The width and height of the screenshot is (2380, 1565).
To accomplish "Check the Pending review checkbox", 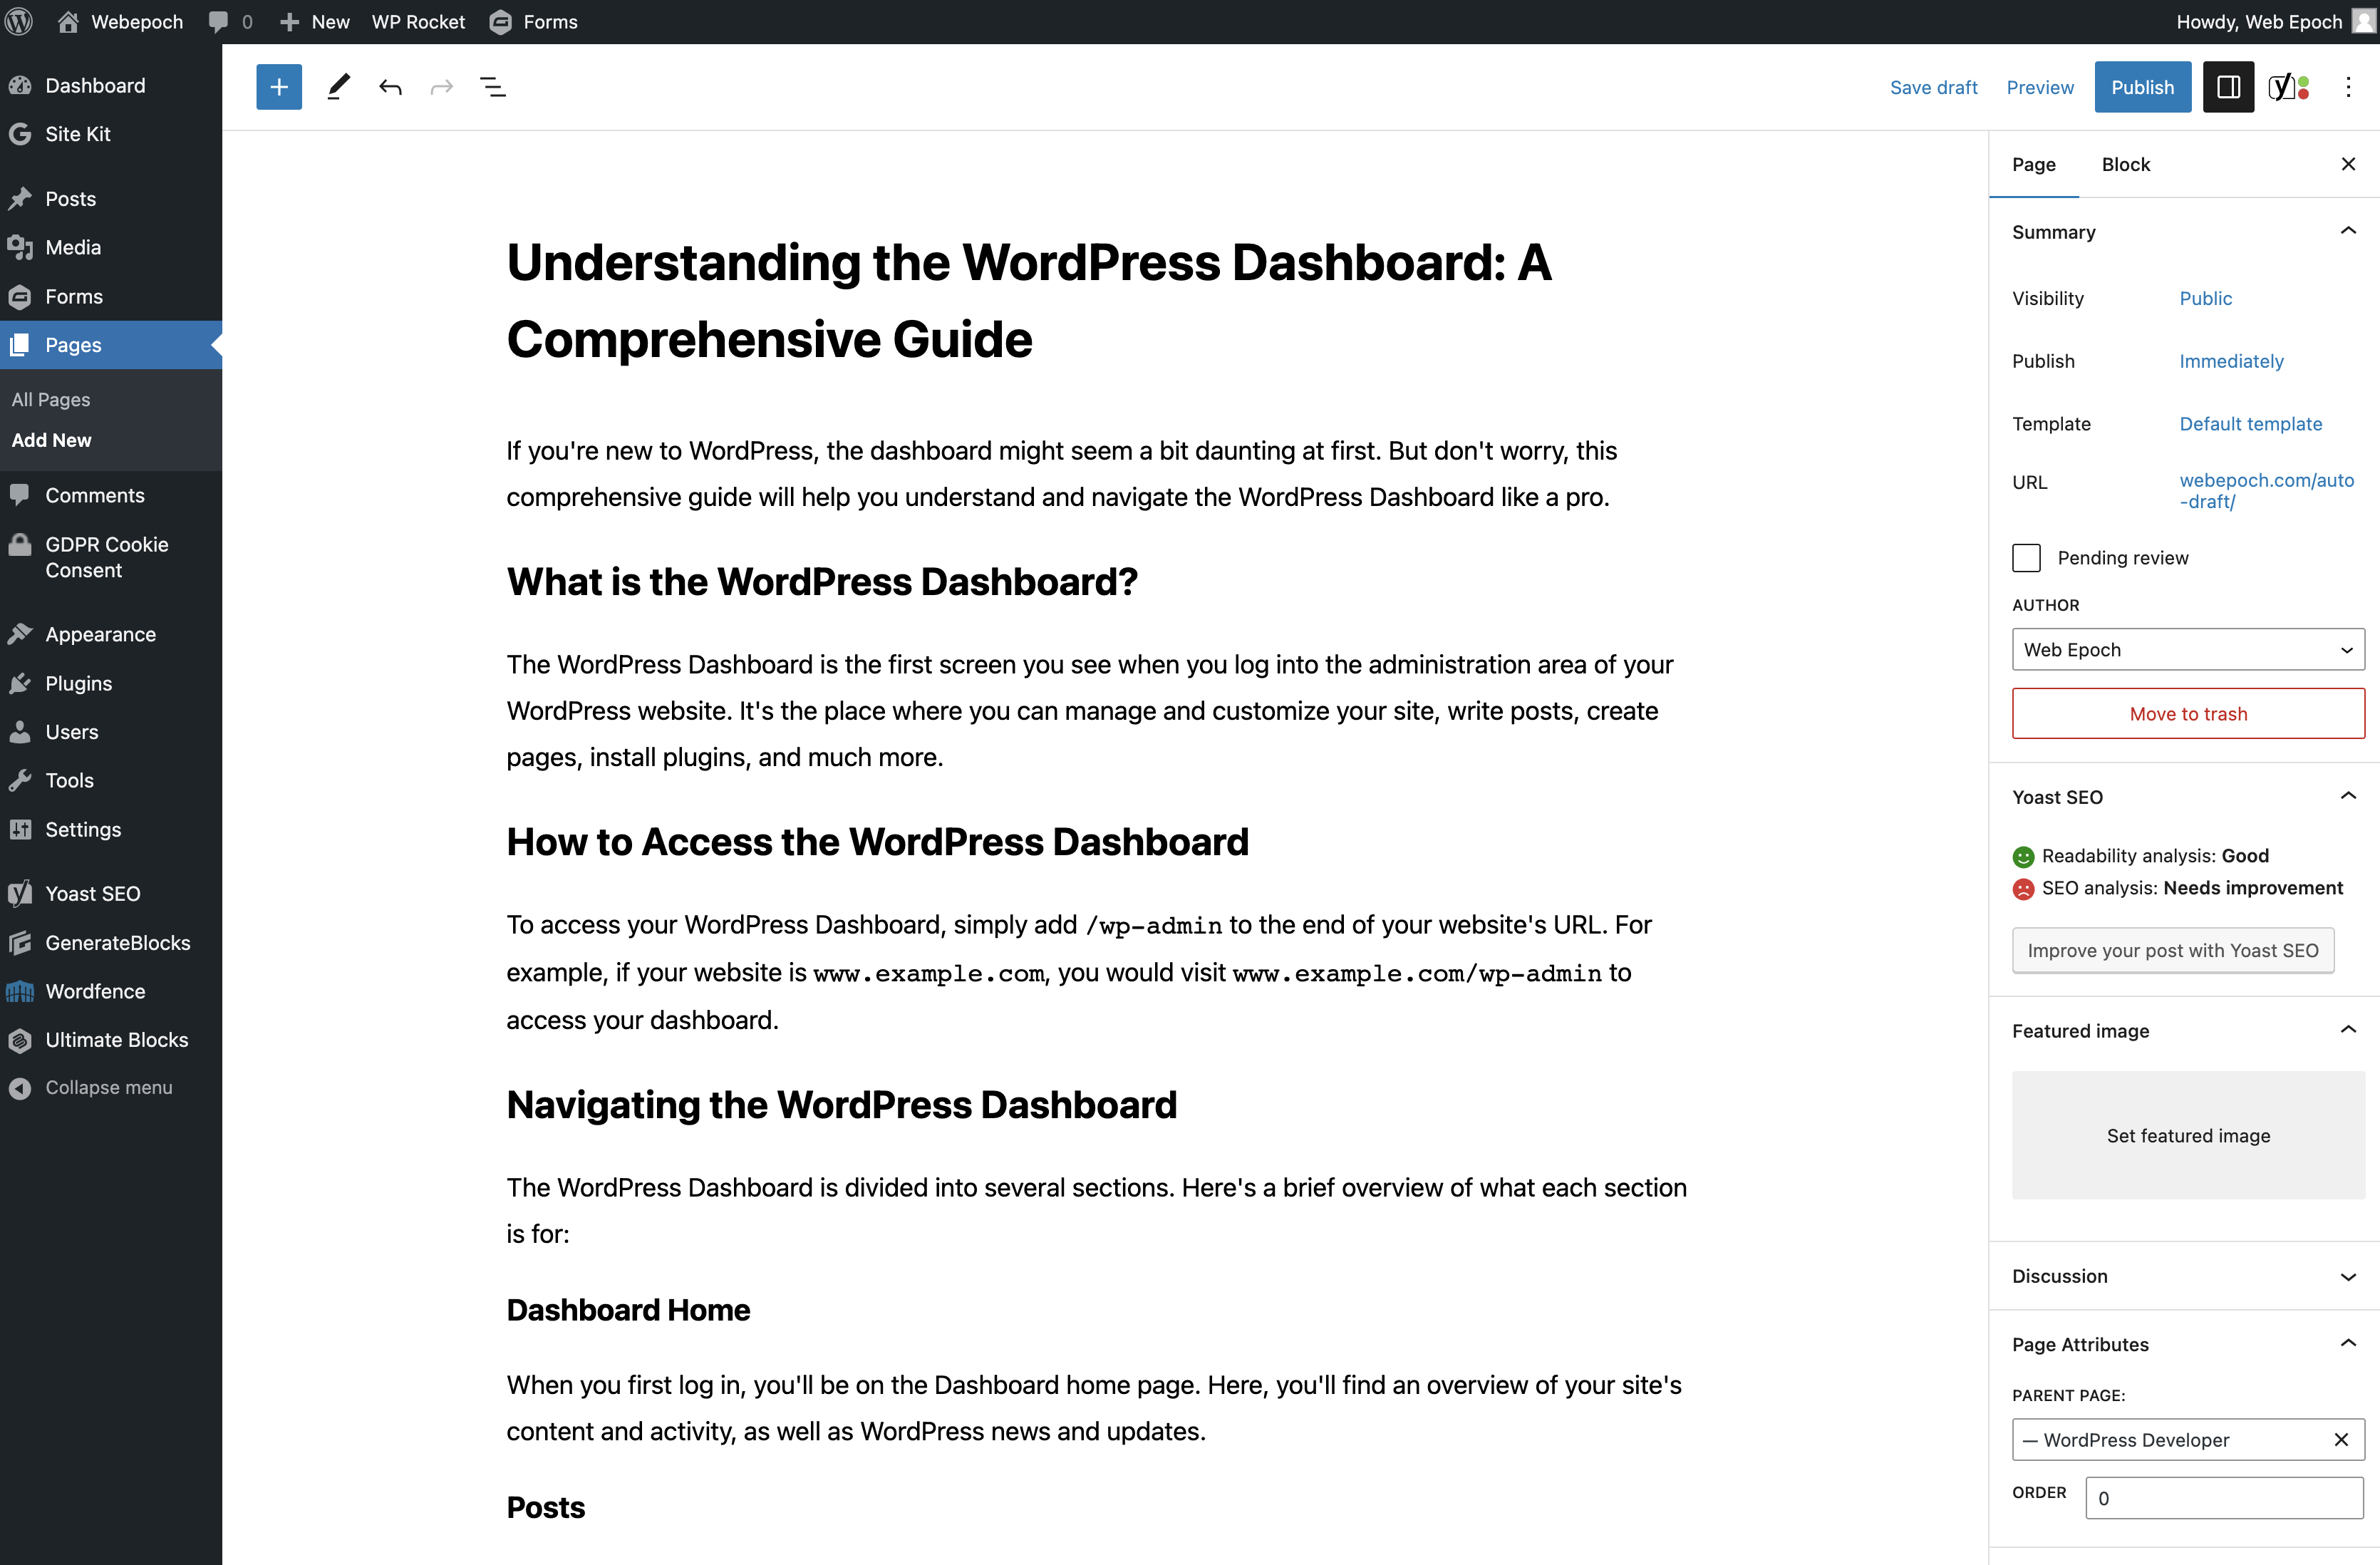I will click(2026, 557).
